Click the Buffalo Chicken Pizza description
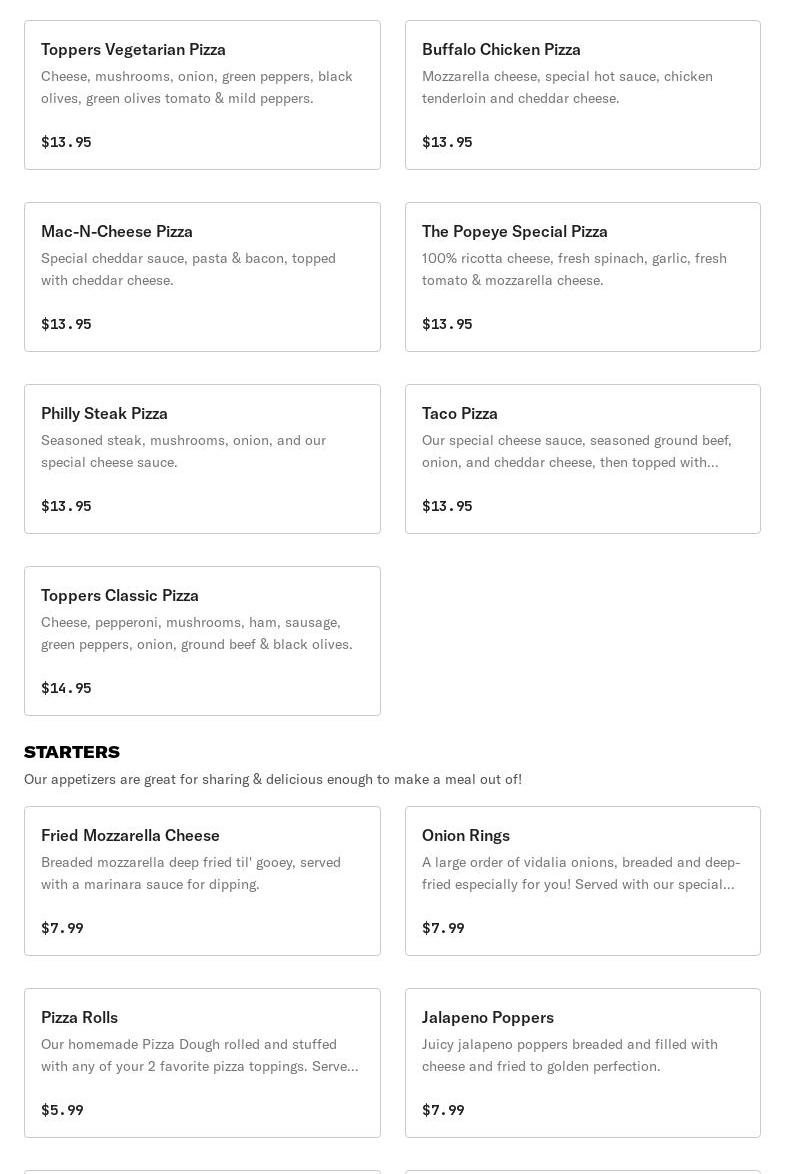Viewport: 785px width, 1174px height. [567, 87]
